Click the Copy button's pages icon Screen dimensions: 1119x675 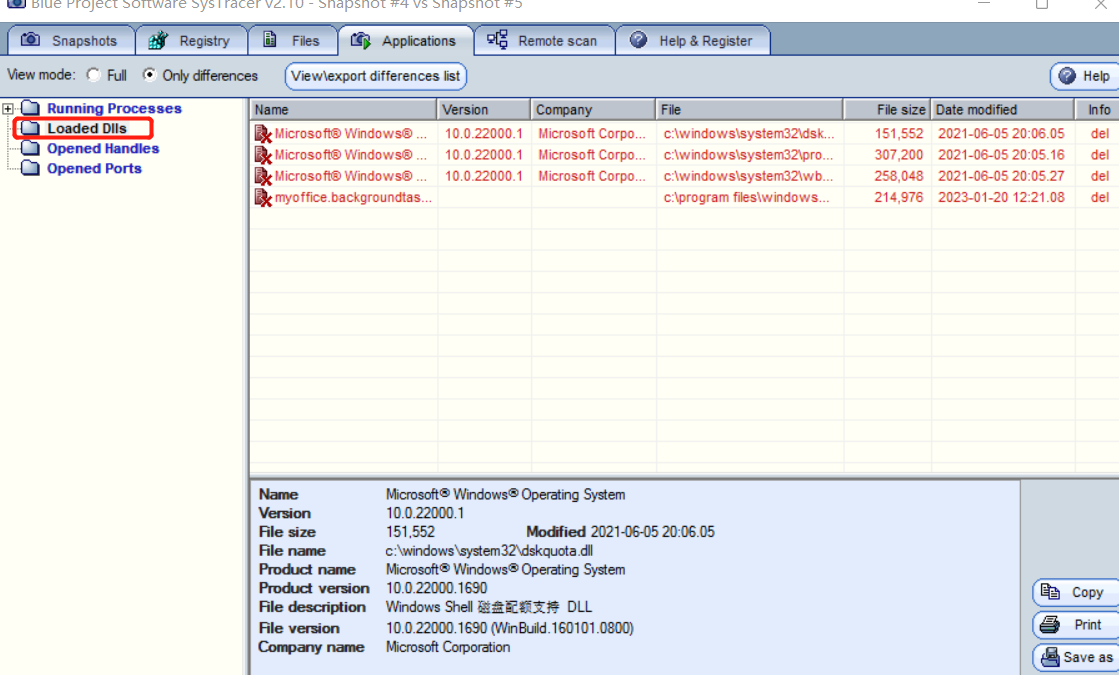[1050, 592]
